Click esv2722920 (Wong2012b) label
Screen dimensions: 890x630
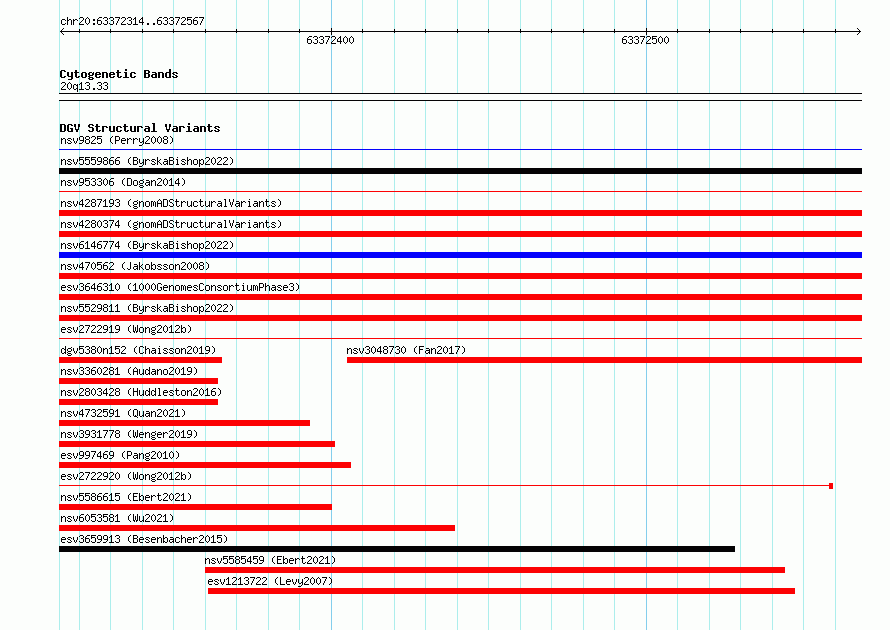(126, 476)
